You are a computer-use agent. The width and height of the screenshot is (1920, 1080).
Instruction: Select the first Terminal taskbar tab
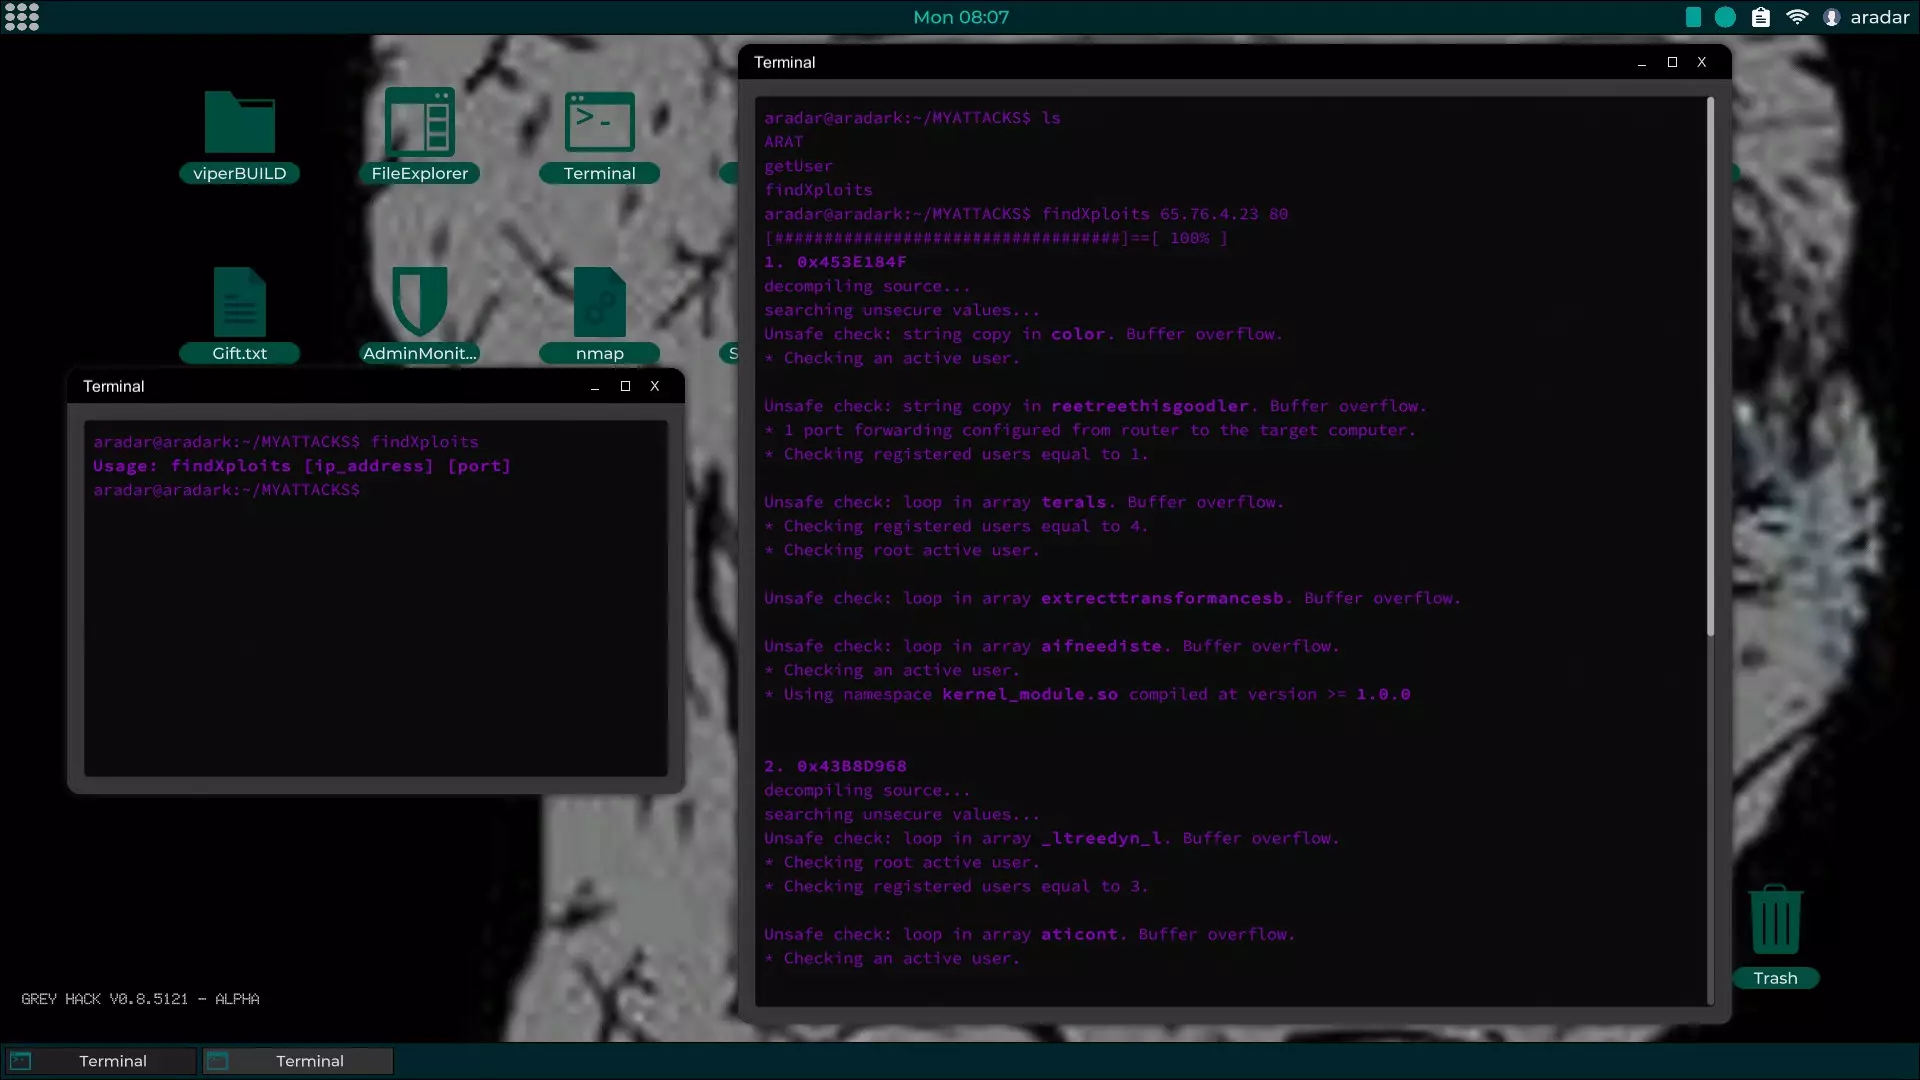point(100,1061)
